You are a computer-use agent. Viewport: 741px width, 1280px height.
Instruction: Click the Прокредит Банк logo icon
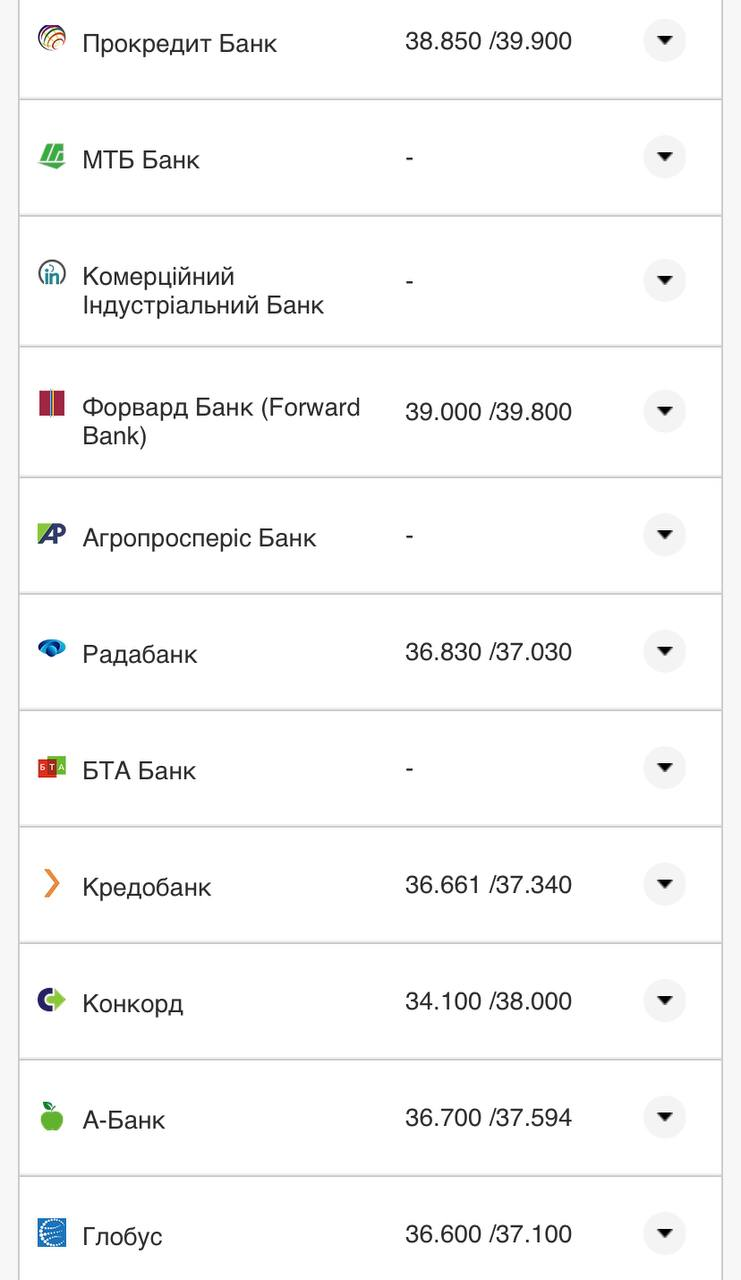(52, 40)
